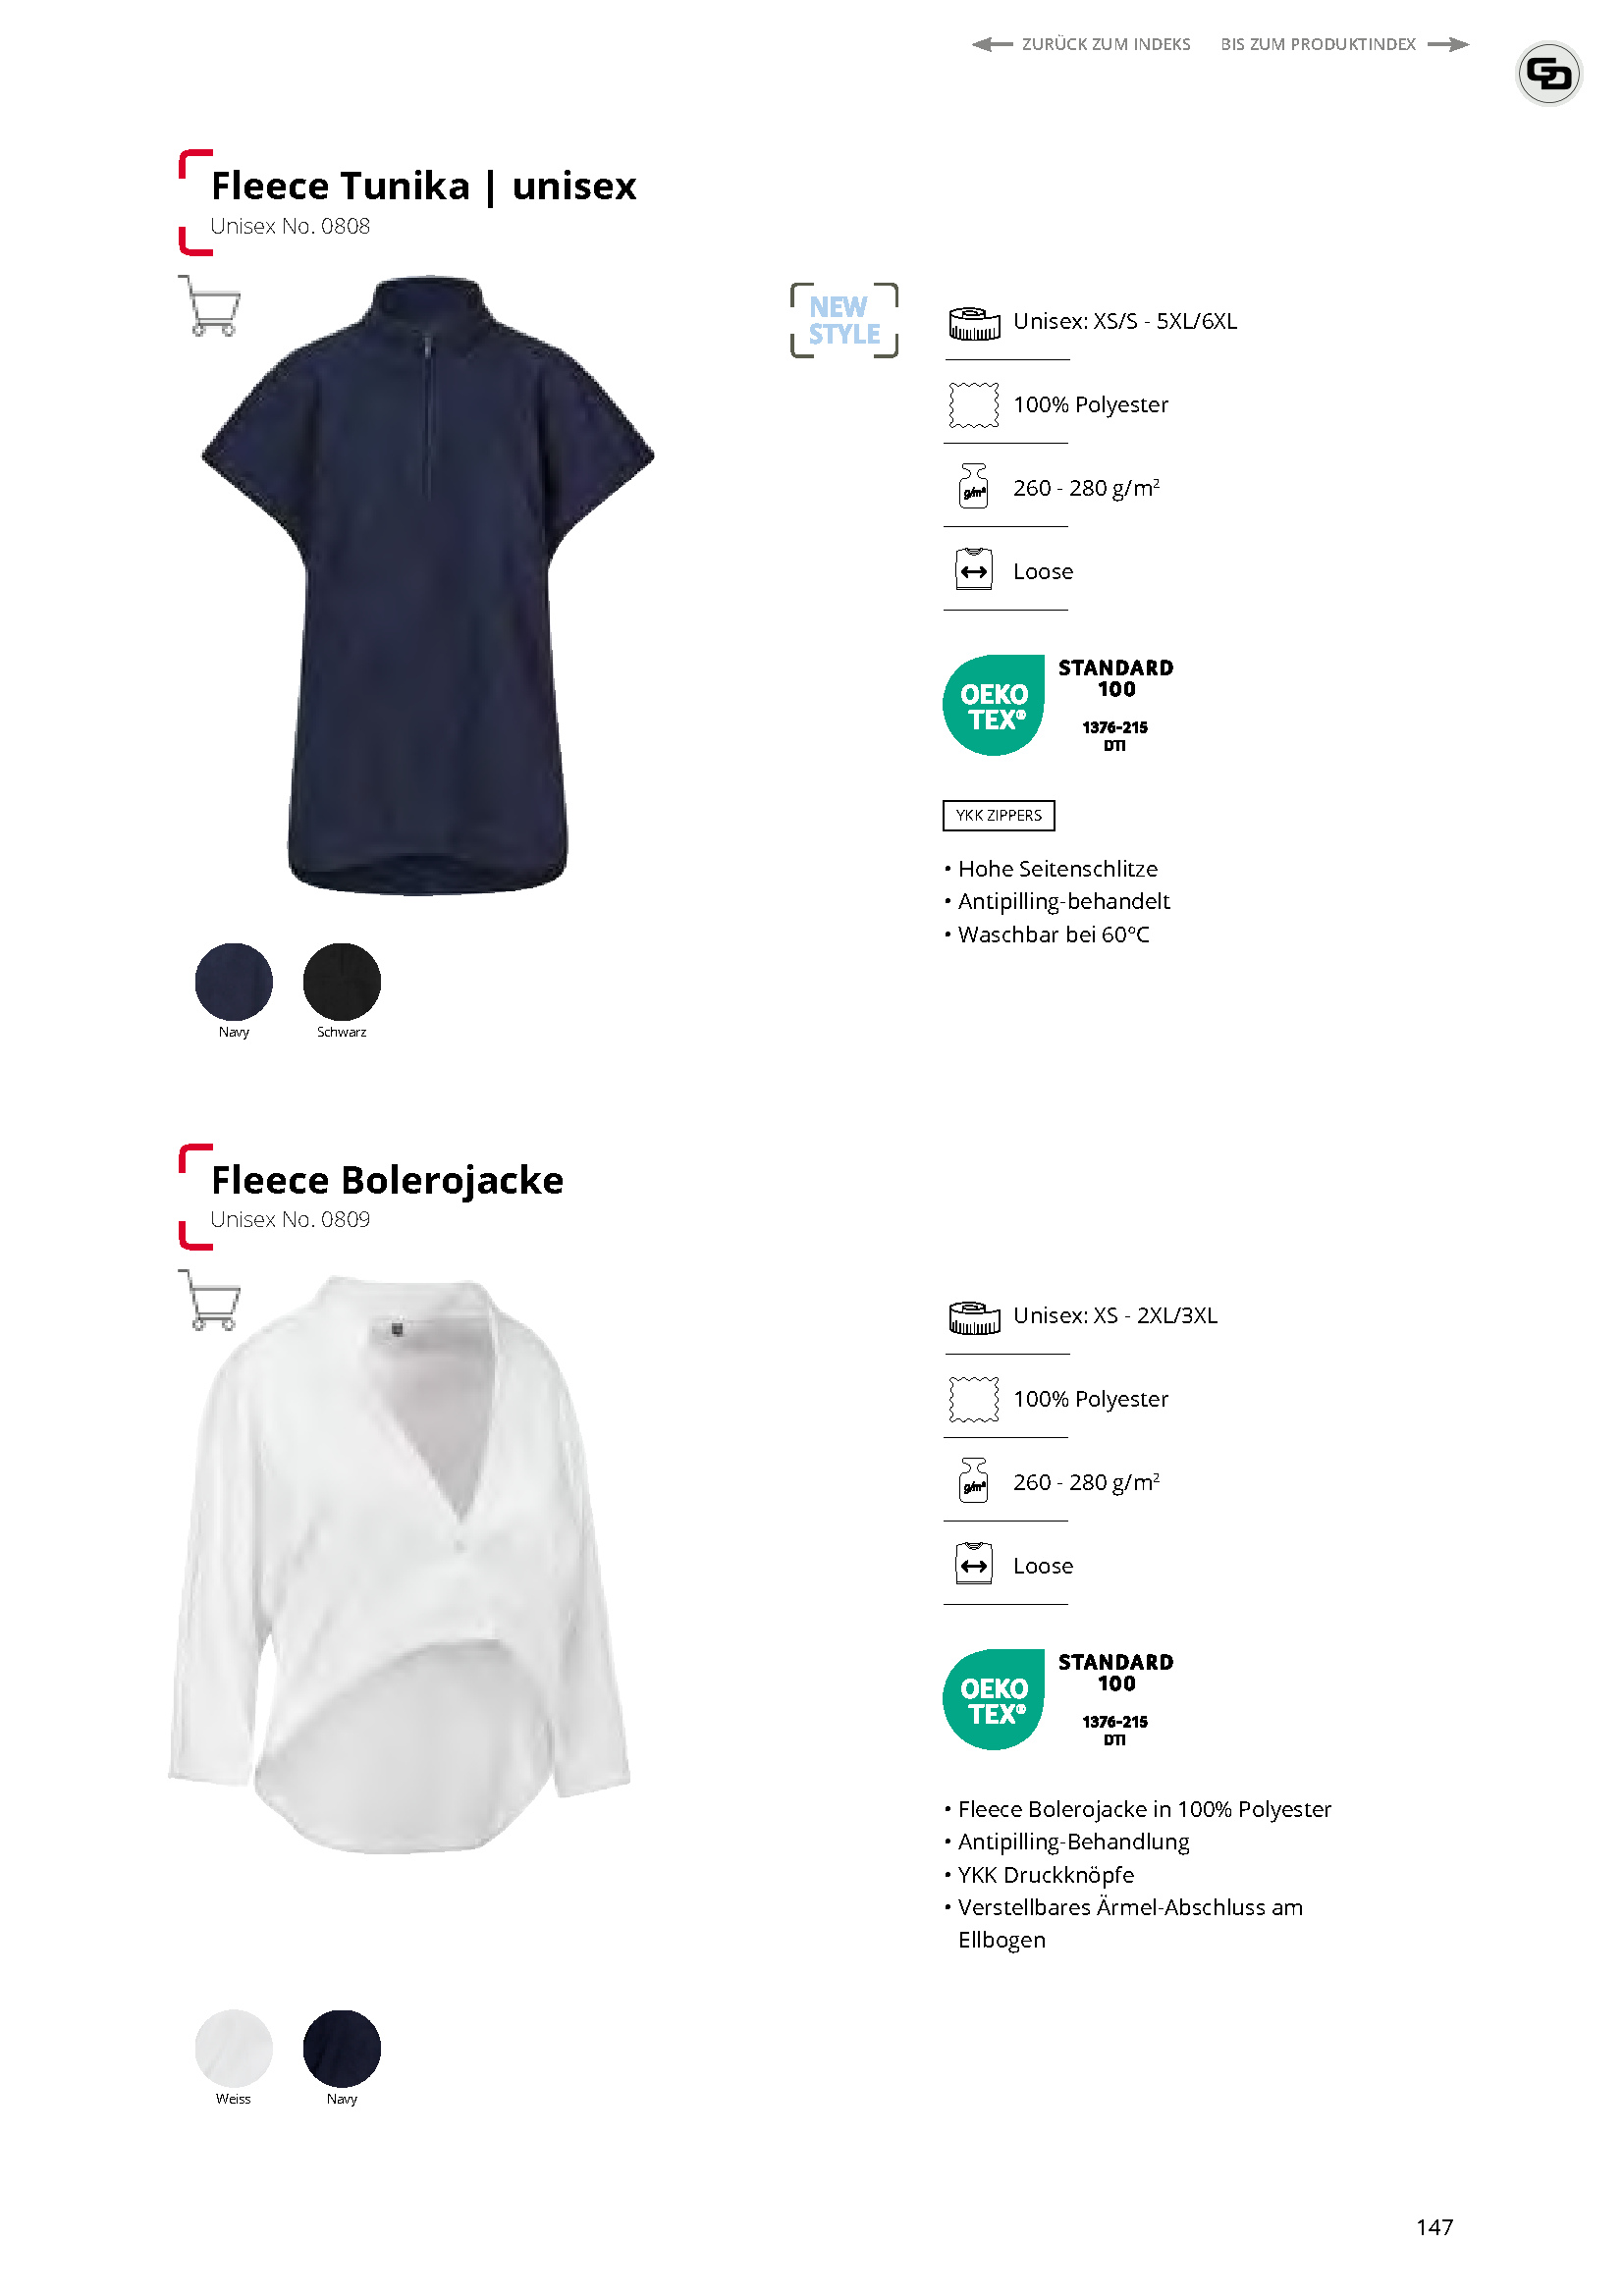Viewport: 1624px width, 2296px height.
Task: Click the fabric weight icon beside 260 - 280 g/m² for Tunika
Action: tap(974, 487)
